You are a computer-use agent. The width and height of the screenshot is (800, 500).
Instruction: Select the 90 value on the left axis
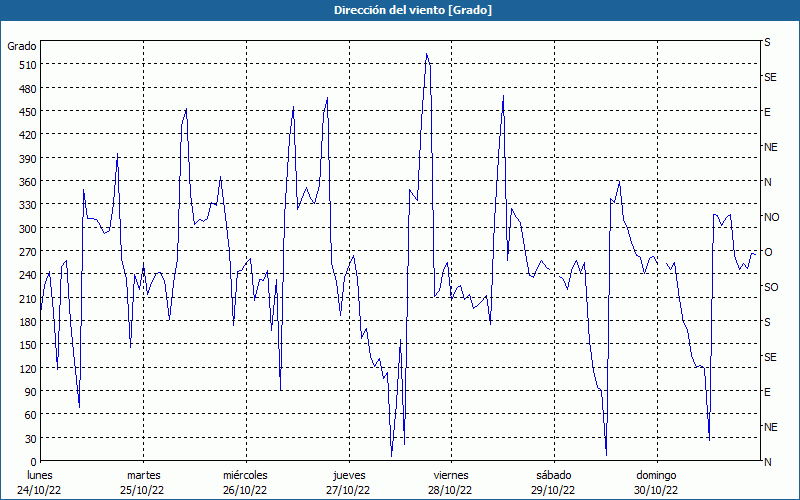pos(30,391)
